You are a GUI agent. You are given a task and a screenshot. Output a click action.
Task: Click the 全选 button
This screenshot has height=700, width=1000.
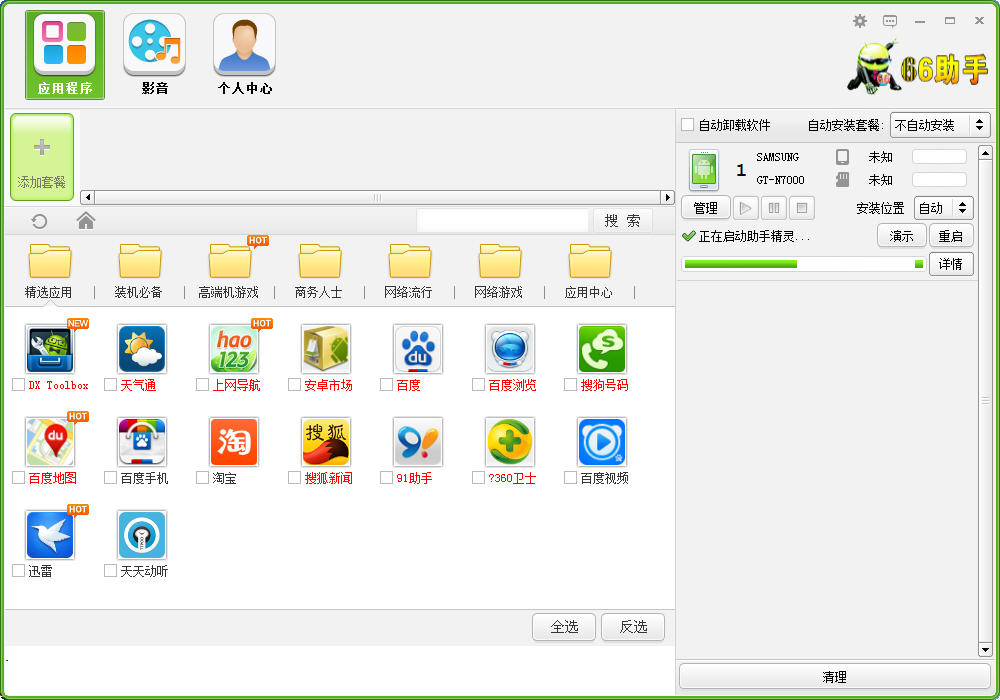564,627
